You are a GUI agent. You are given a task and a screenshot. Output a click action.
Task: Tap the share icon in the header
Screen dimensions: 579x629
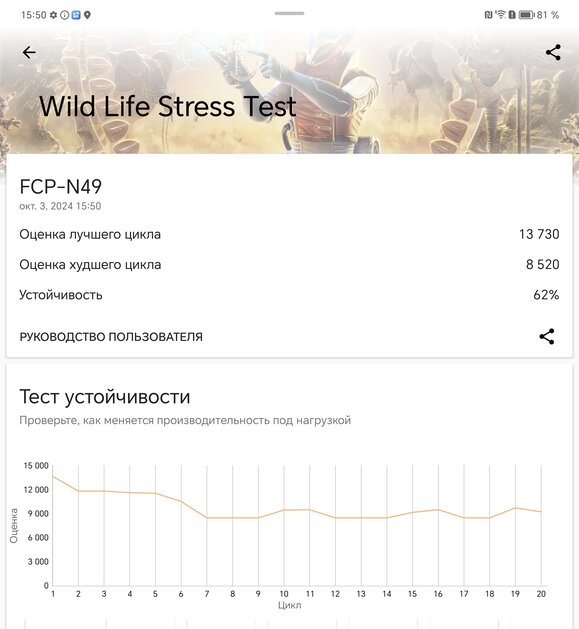click(553, 52)
